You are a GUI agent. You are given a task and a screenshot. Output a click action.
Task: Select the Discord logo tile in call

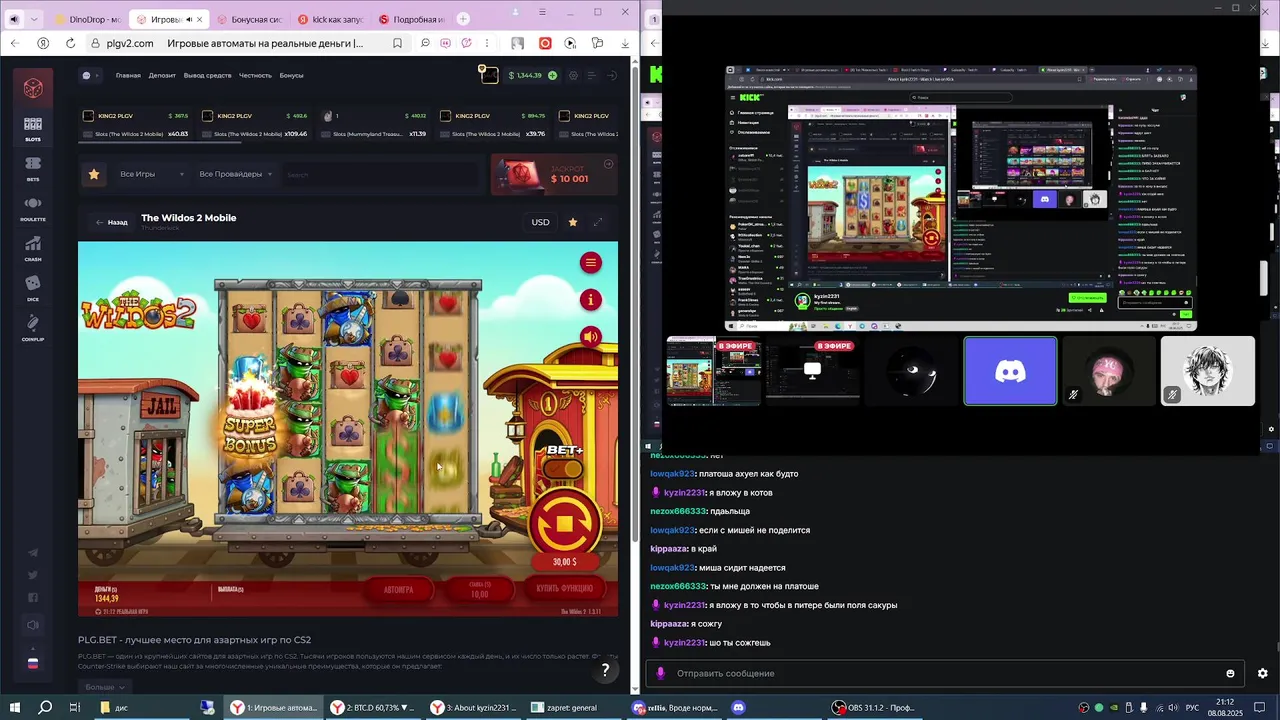coord(1010,371)
